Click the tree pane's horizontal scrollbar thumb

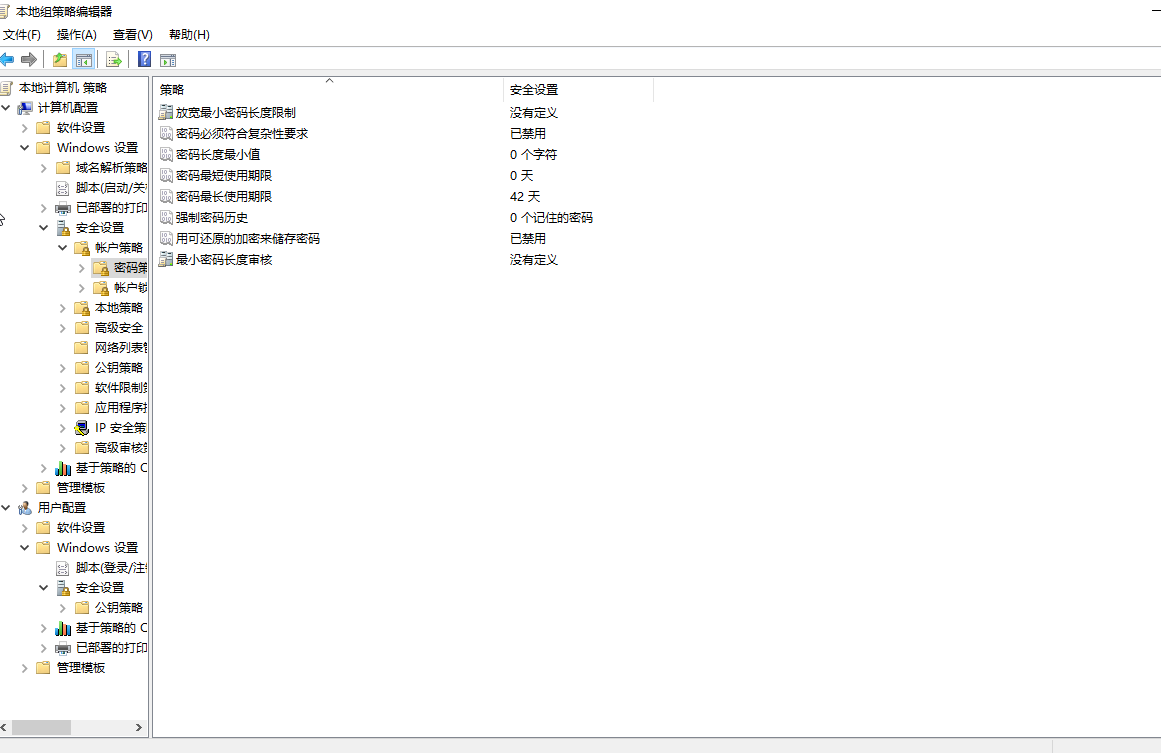coord(41,728)
